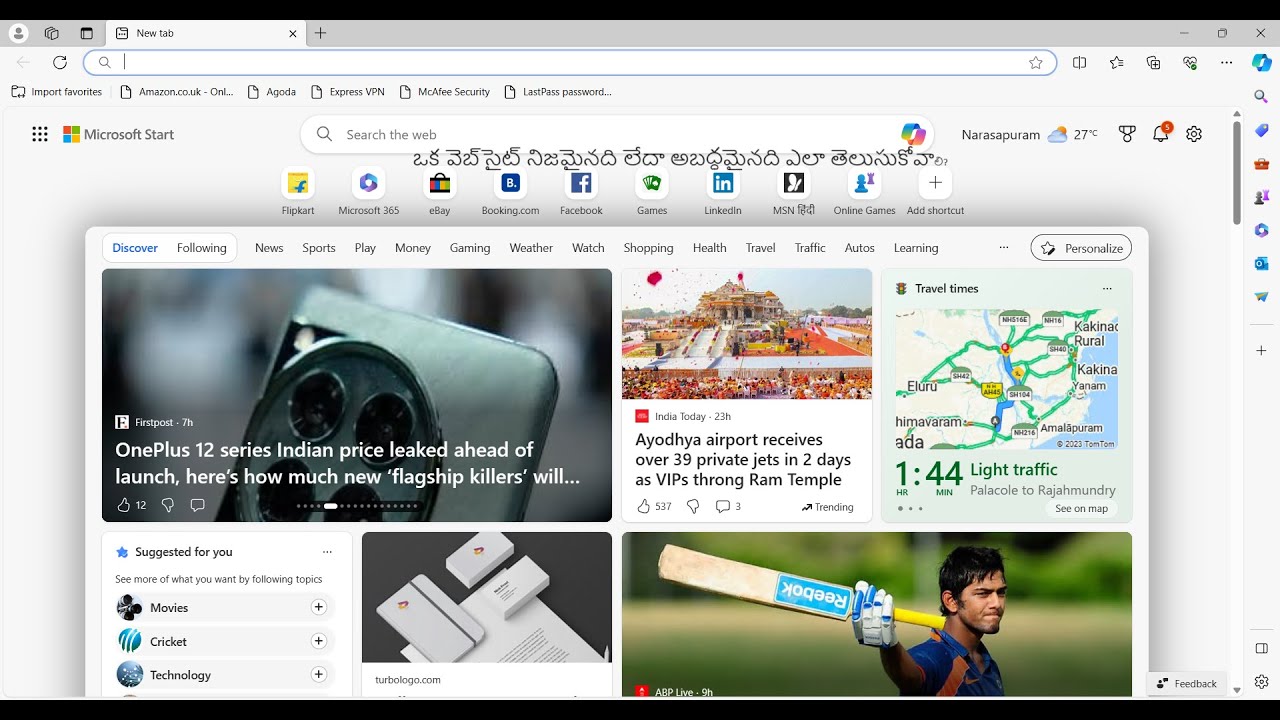
Task: Click the Copilot icon in web search box
Action: 913,134
